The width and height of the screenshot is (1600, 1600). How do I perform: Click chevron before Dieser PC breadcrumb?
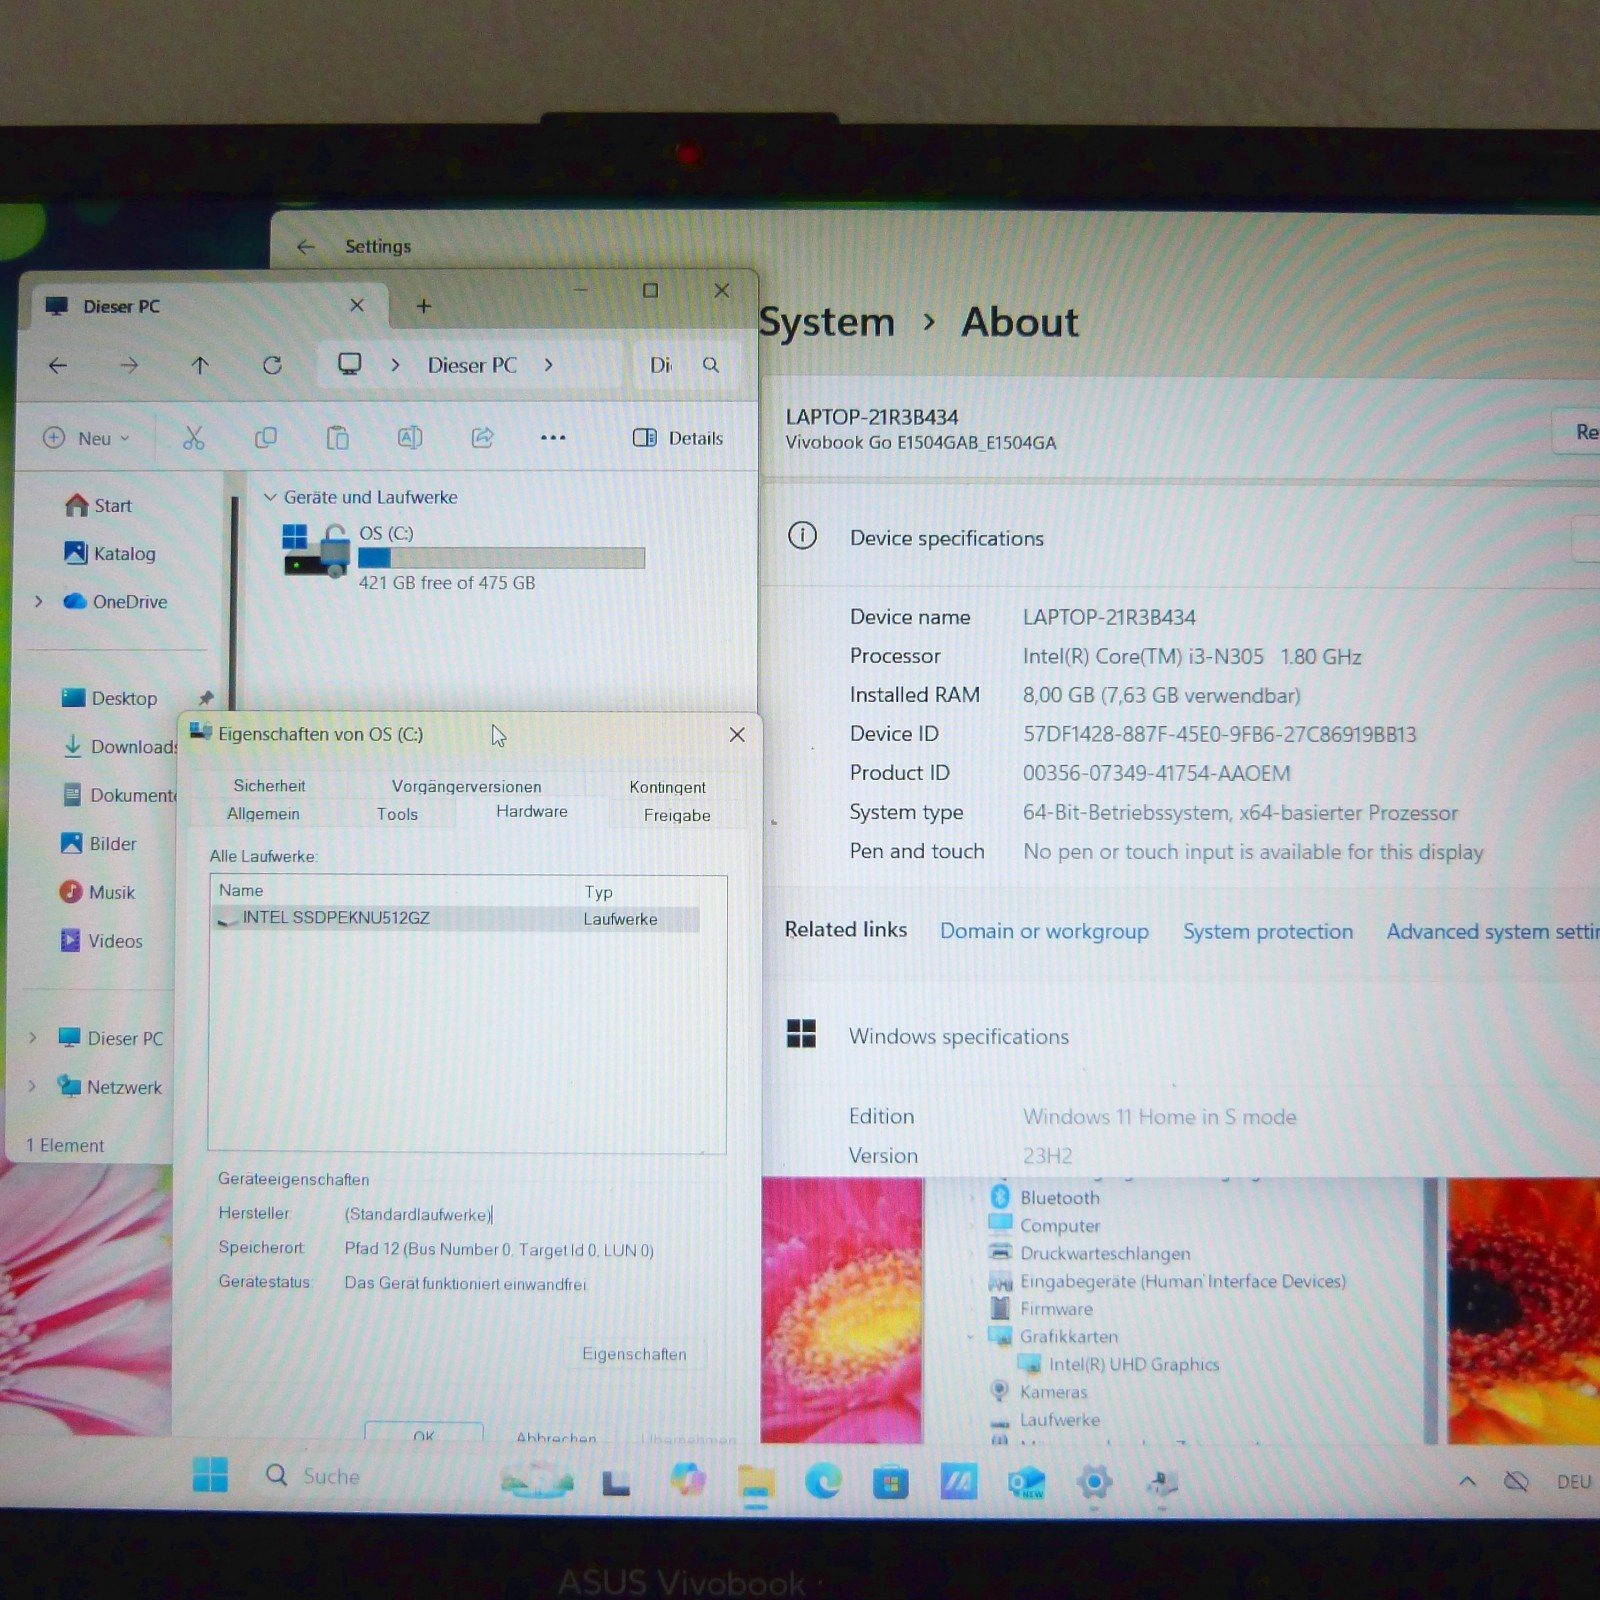(x=396, y=365)
